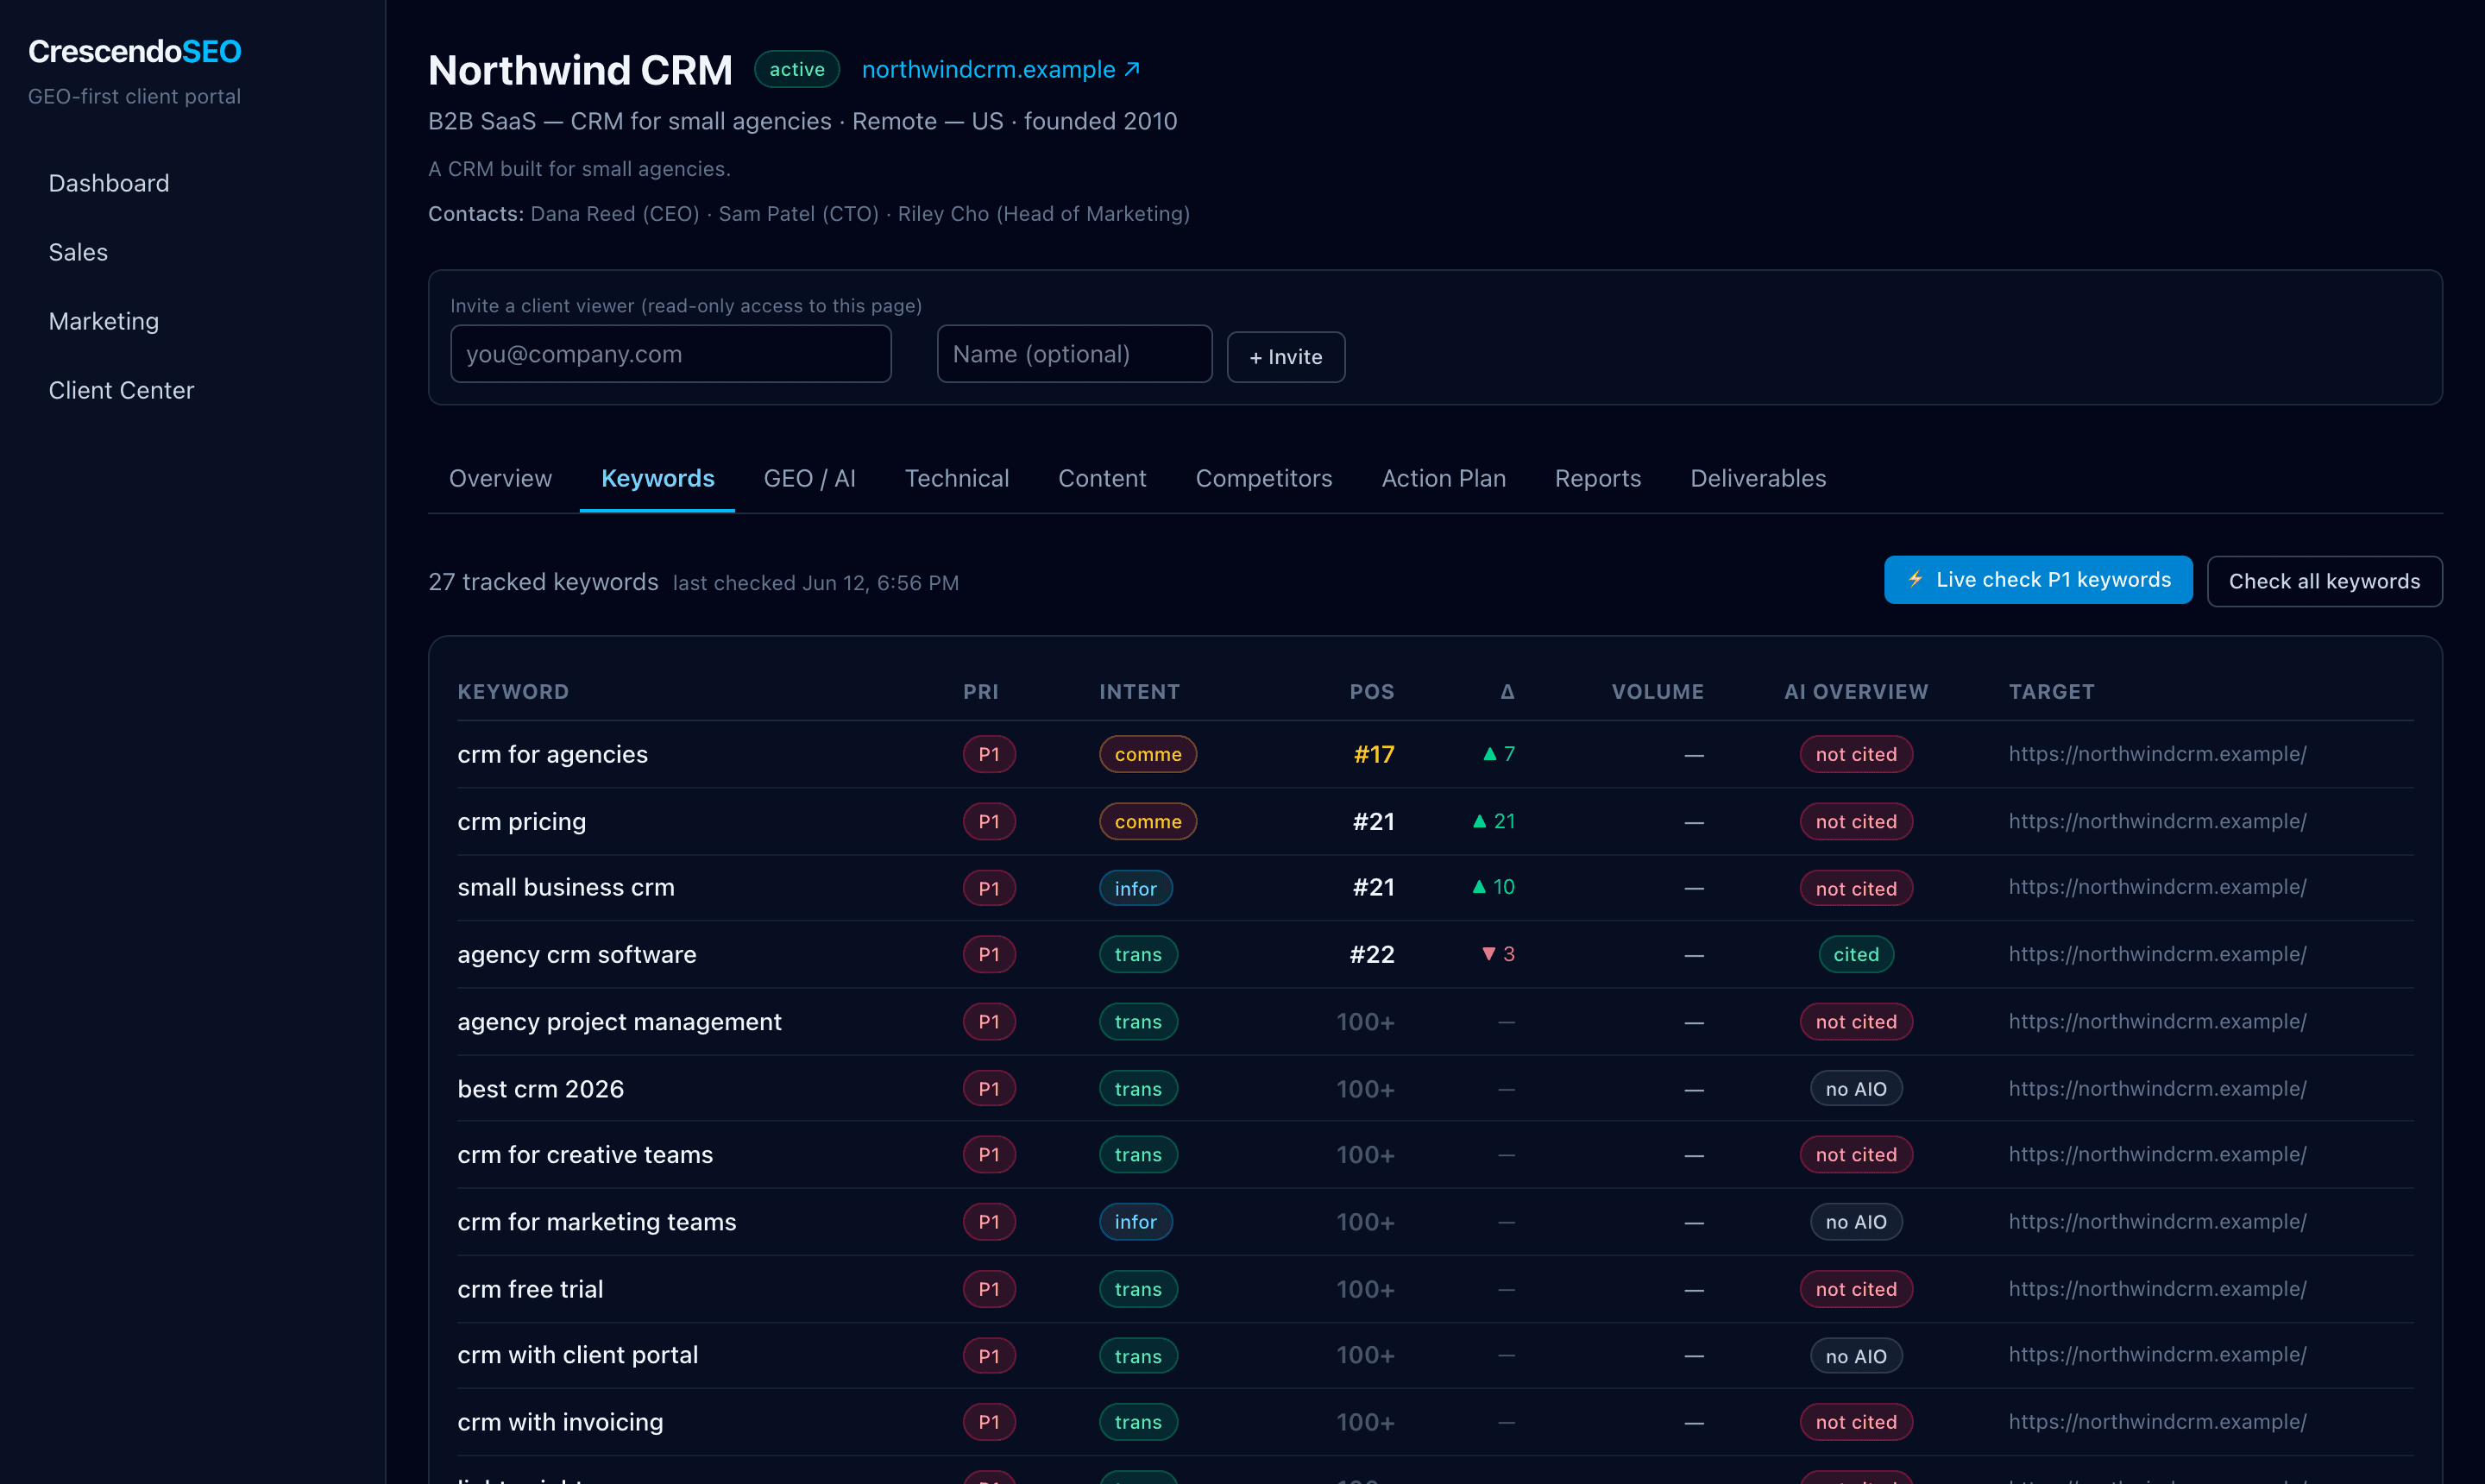The image size is (2485, 1484).
Task: Click the VOLUME column header
Action: tap(1657, 692)
